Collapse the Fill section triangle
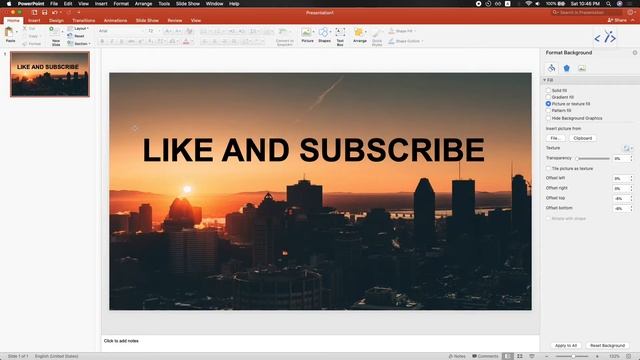Screen dimensions: 640x360 coord(544,80)
